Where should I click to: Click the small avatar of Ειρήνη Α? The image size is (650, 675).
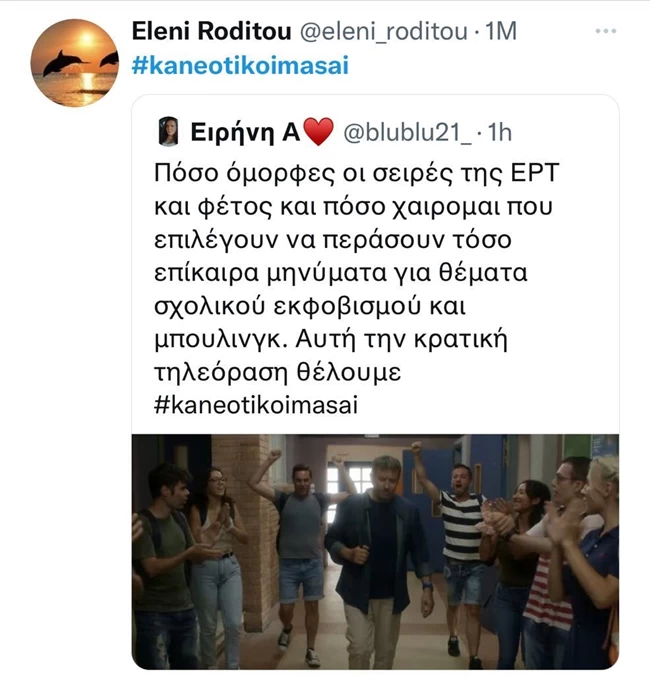(x=169, y=131)
